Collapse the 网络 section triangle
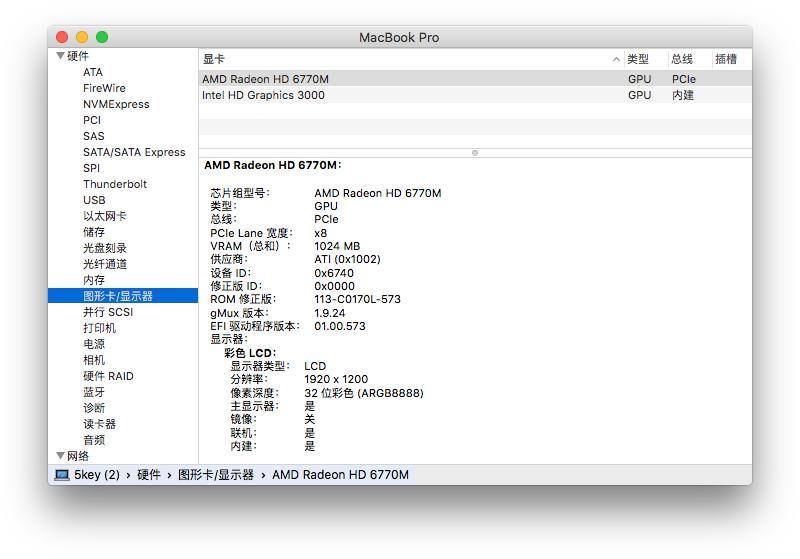800x559 pixels. pos(61,455)
